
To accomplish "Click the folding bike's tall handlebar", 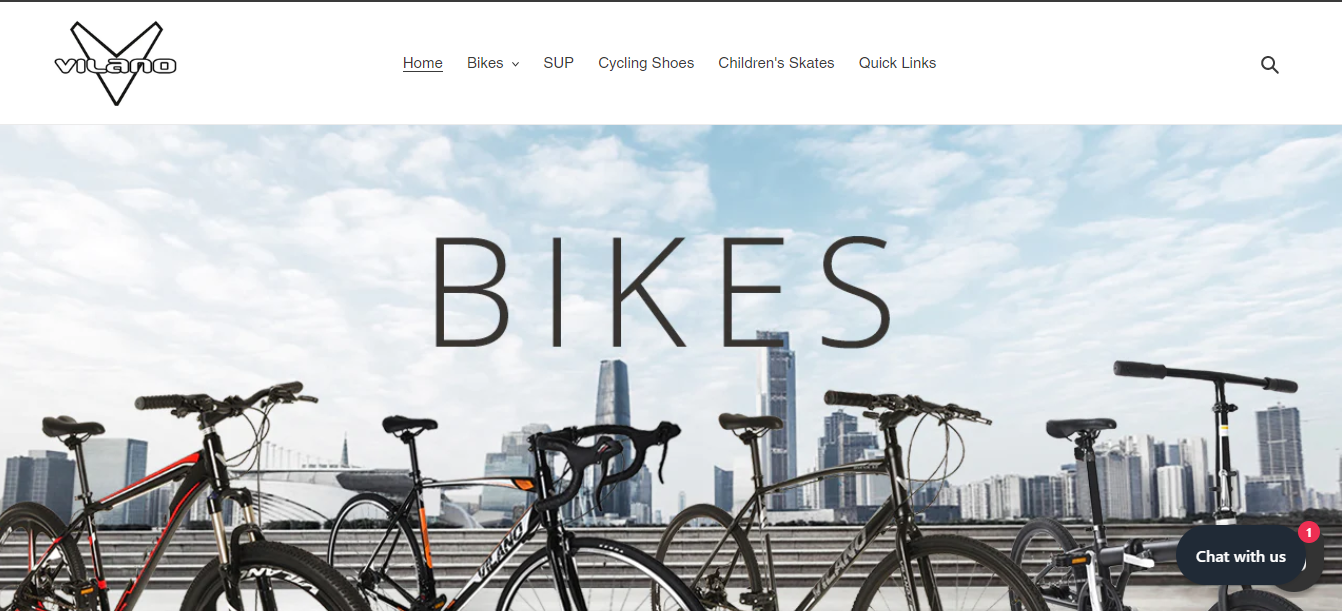I will click(x=1206, y=377).
